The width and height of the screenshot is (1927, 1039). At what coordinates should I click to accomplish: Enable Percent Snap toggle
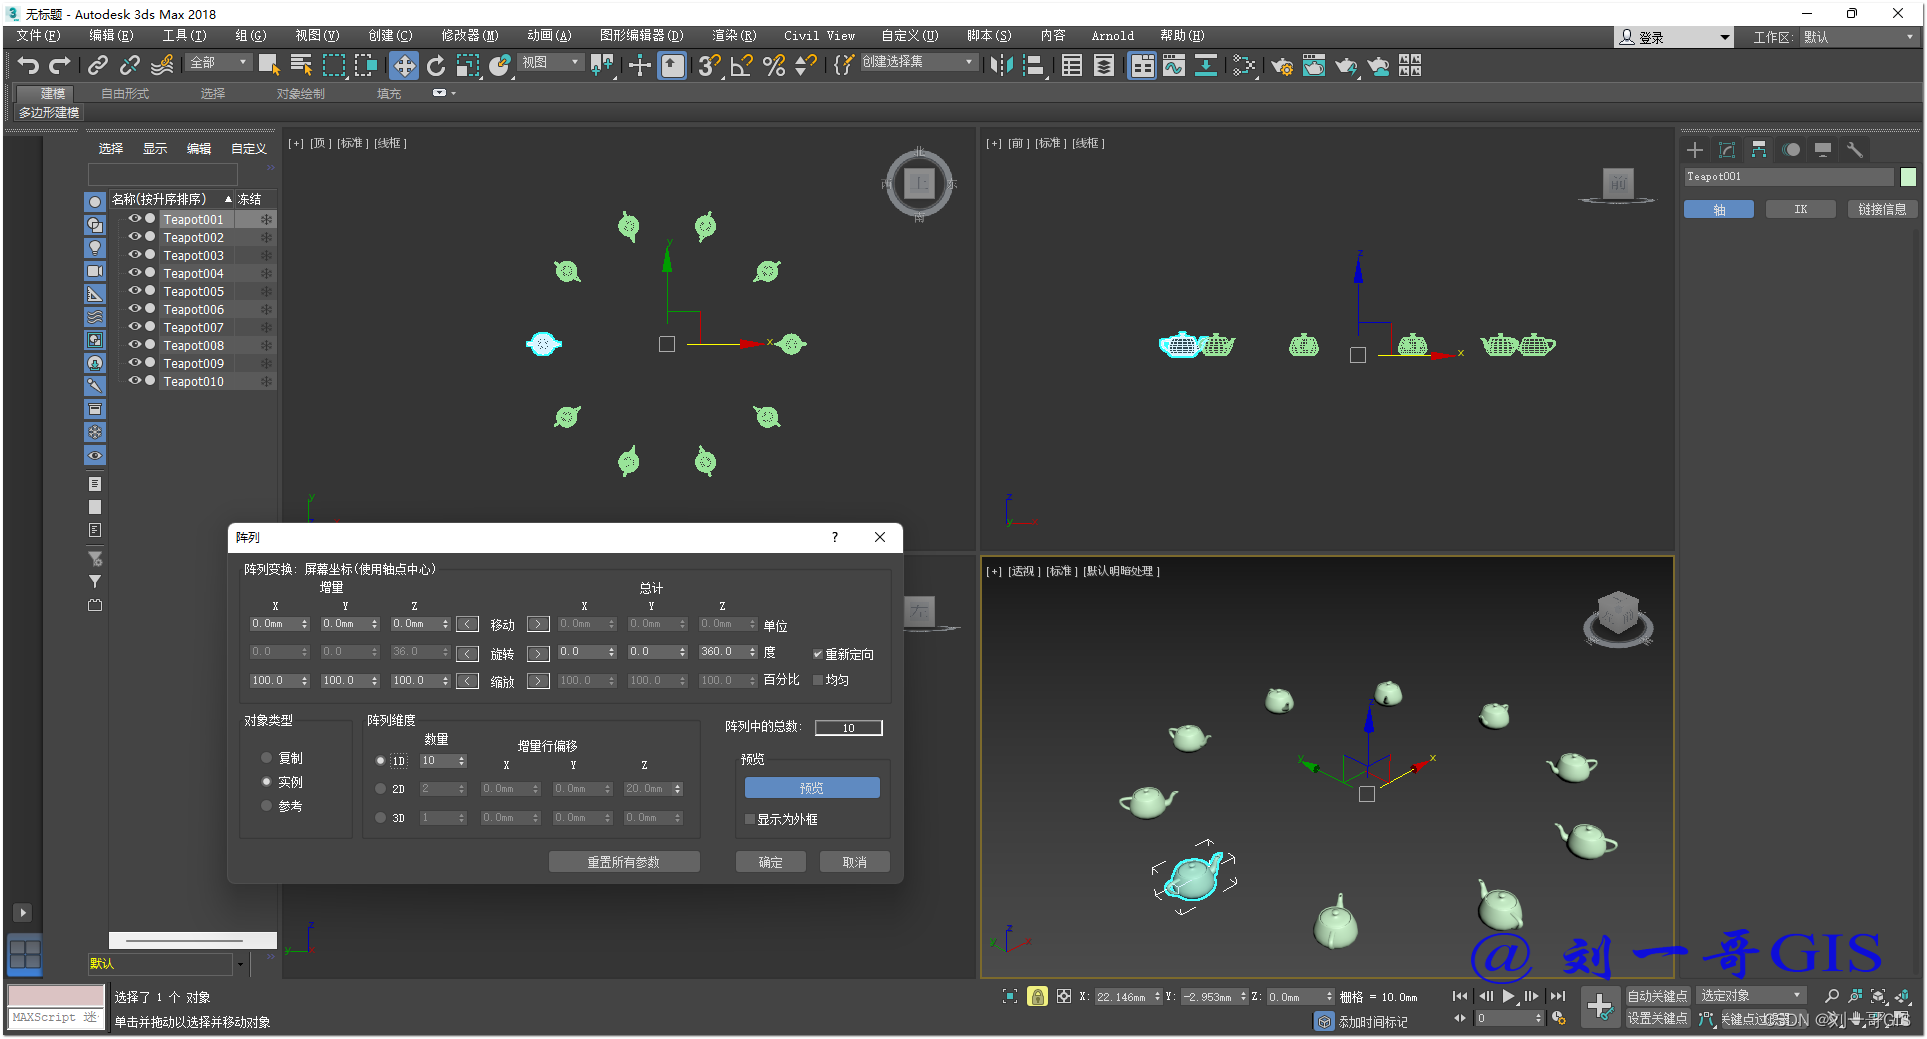click(x=773, y=66)
